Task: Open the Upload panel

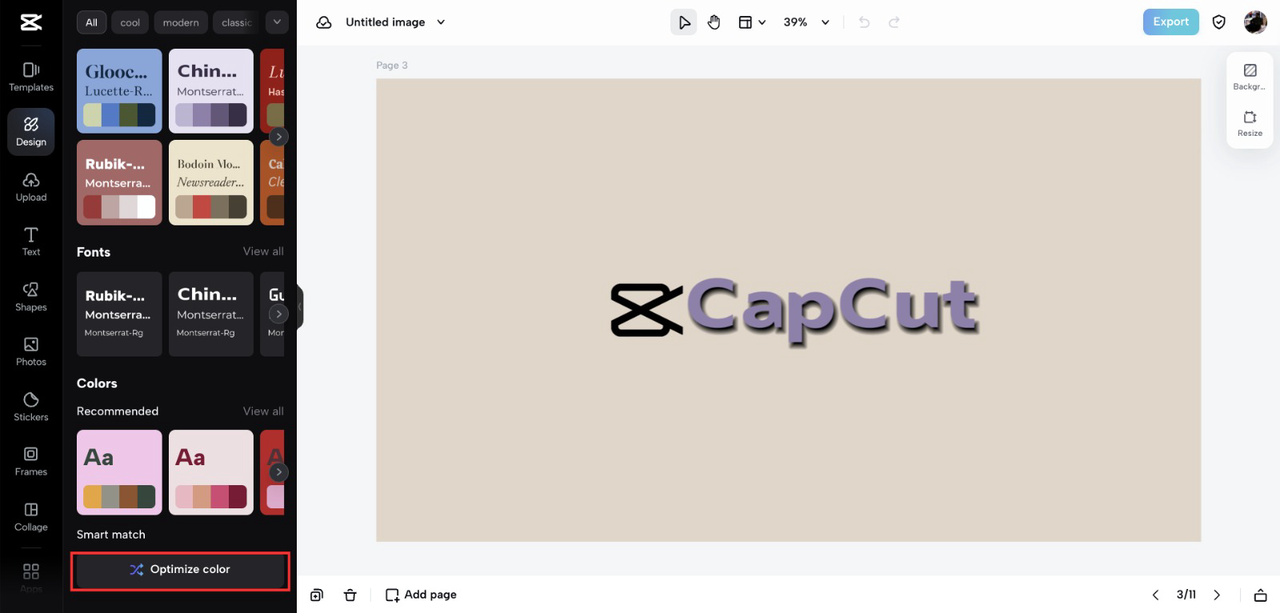Action: click(31, 187)
